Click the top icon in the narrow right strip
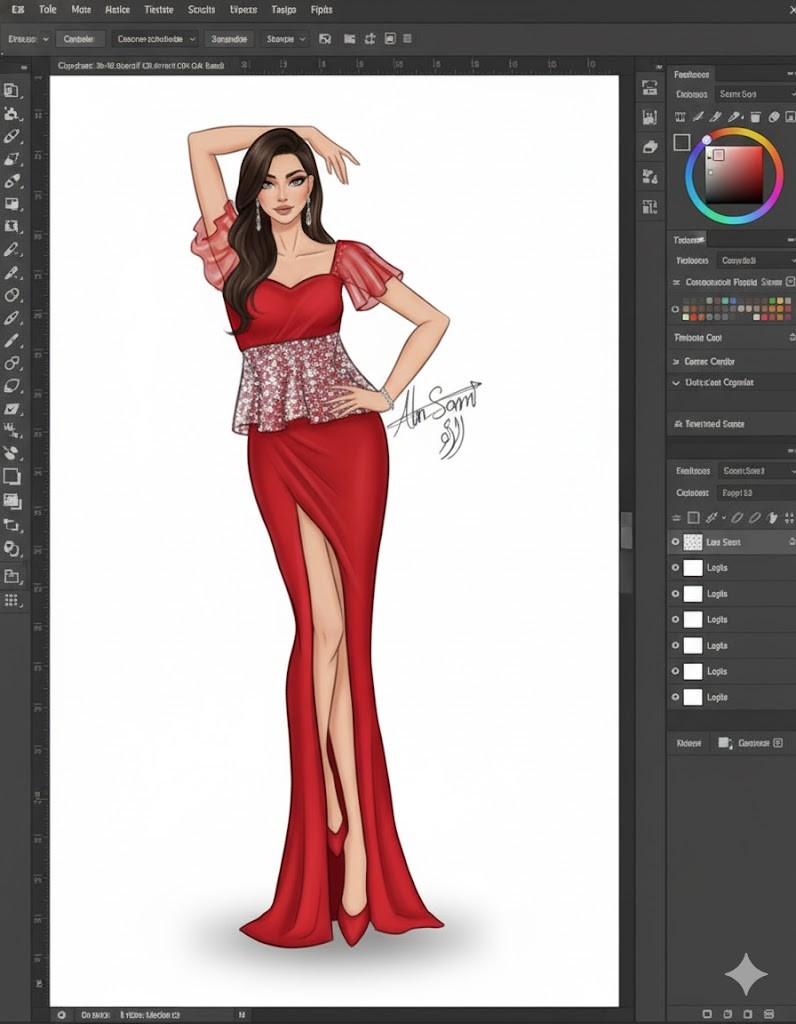This screenshot has width=796, height=1024. pos(649,88)
